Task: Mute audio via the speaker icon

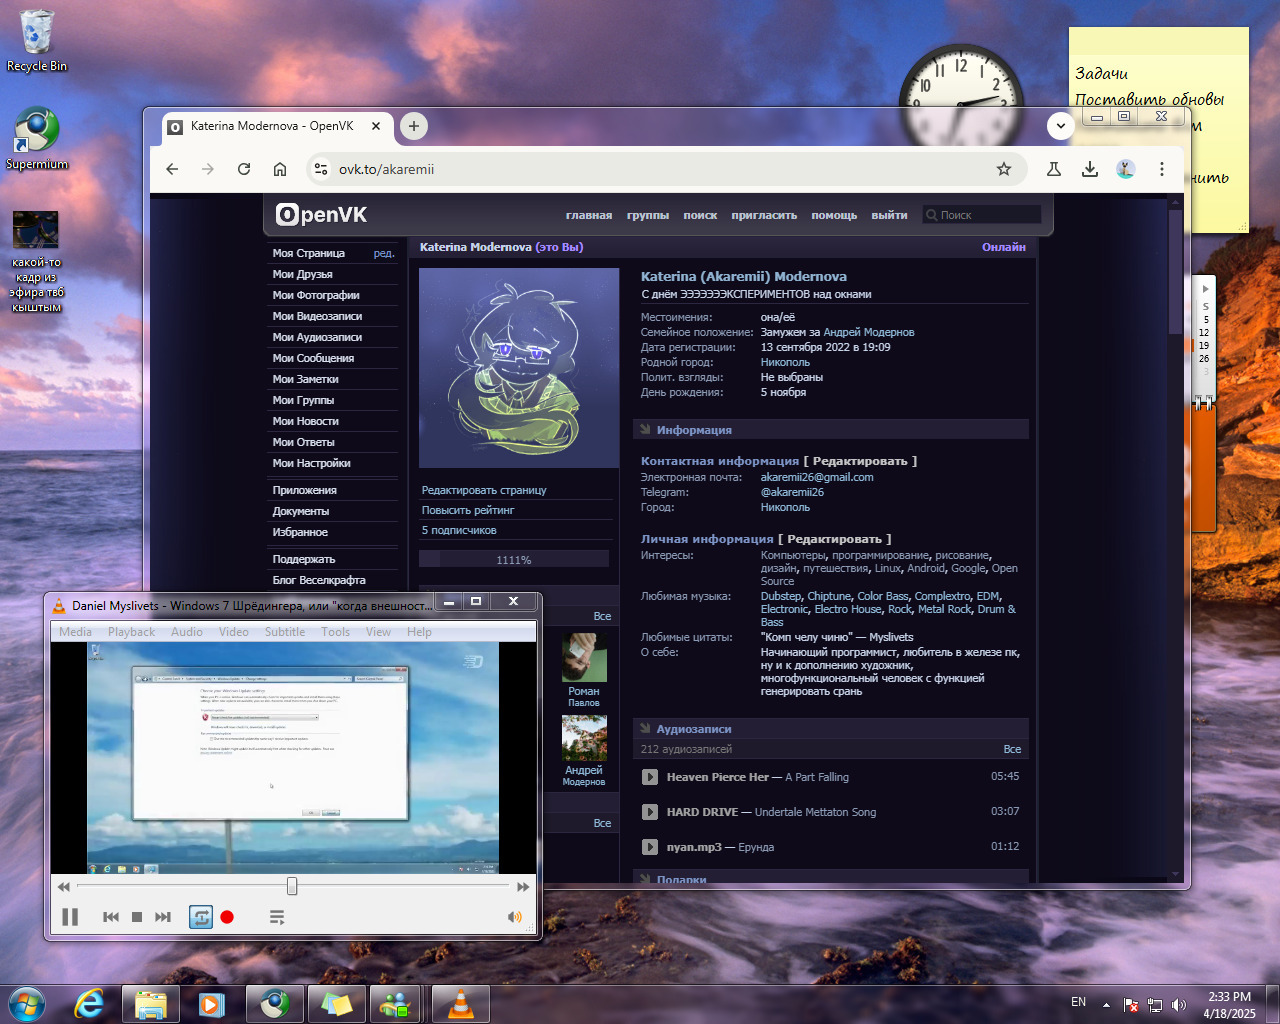Action: coord(514,917)
